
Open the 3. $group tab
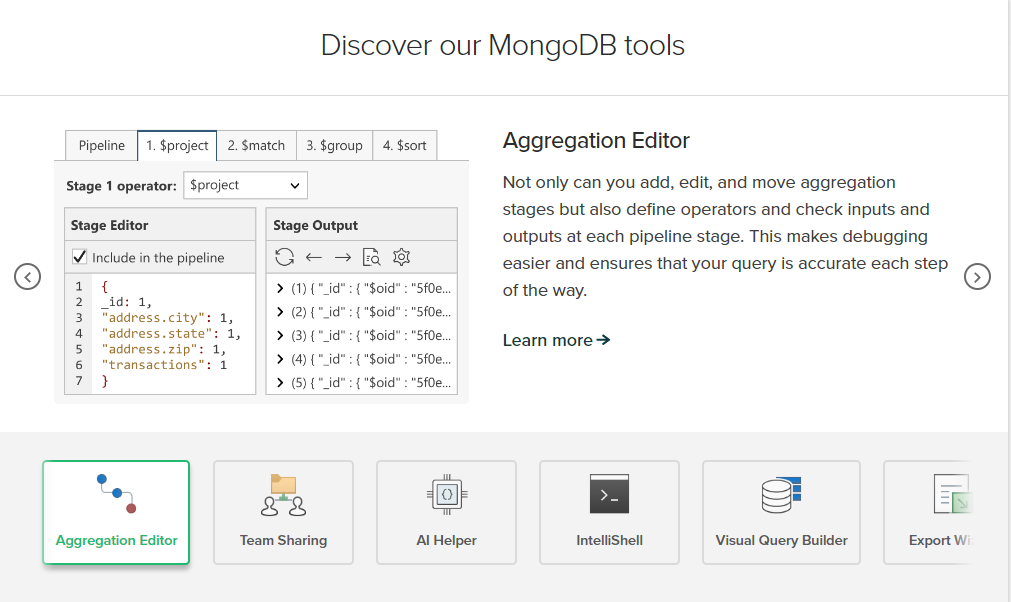click(x=334, y=146)
